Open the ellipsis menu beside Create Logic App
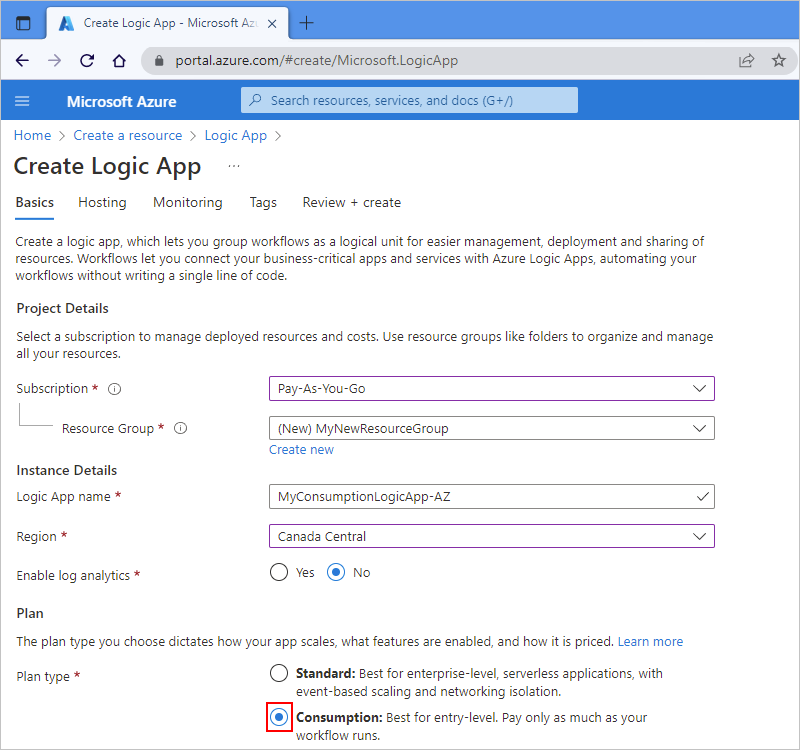This screenshot has width=800, height=750. point(234,166)
